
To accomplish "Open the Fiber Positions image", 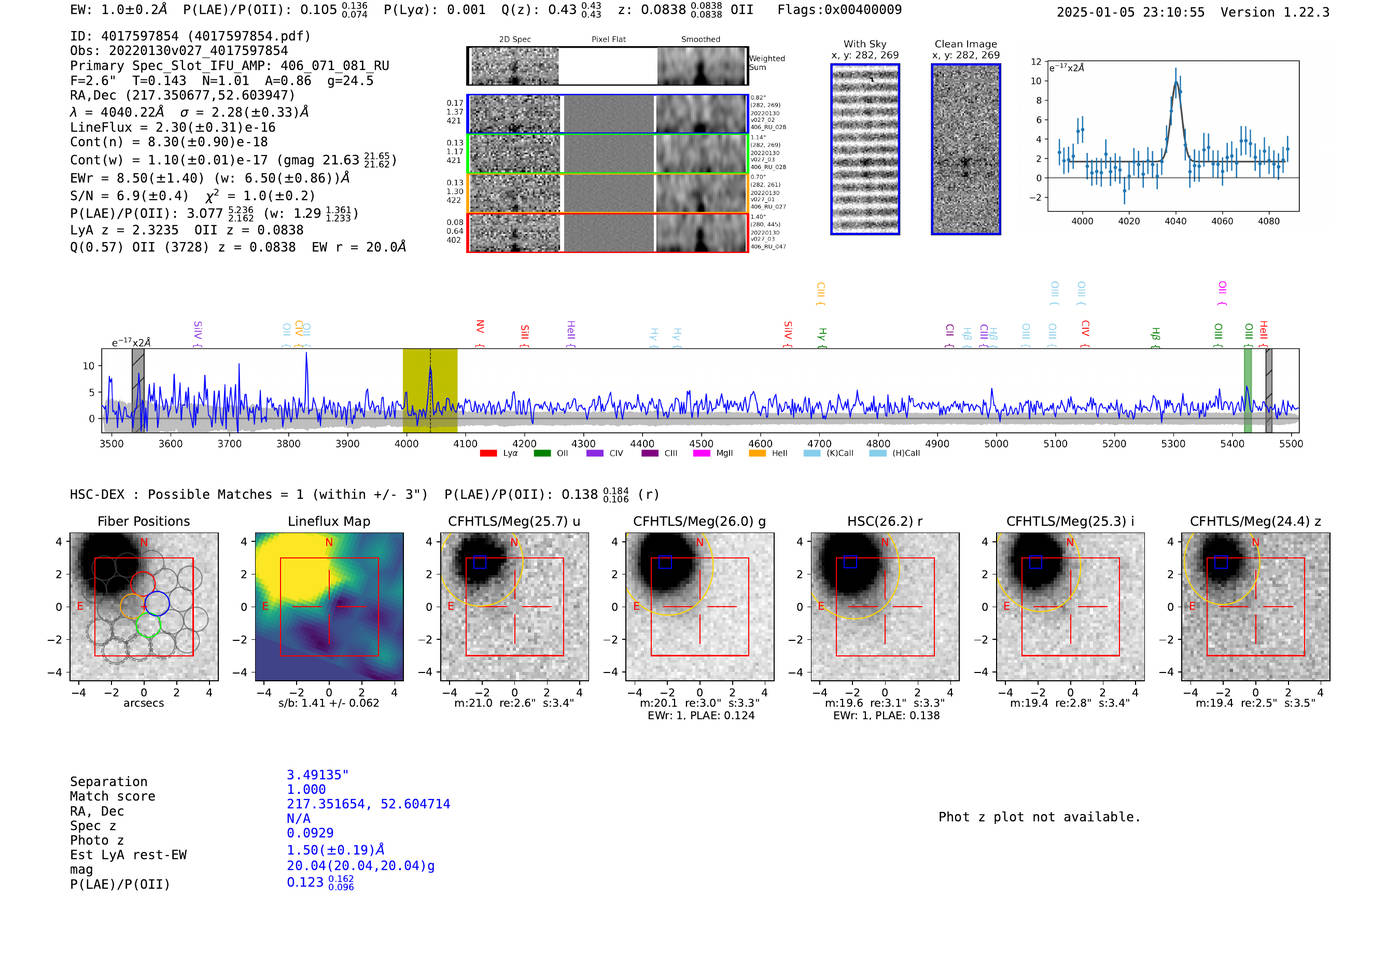I will pyautogui.click(x=144, y=606).
